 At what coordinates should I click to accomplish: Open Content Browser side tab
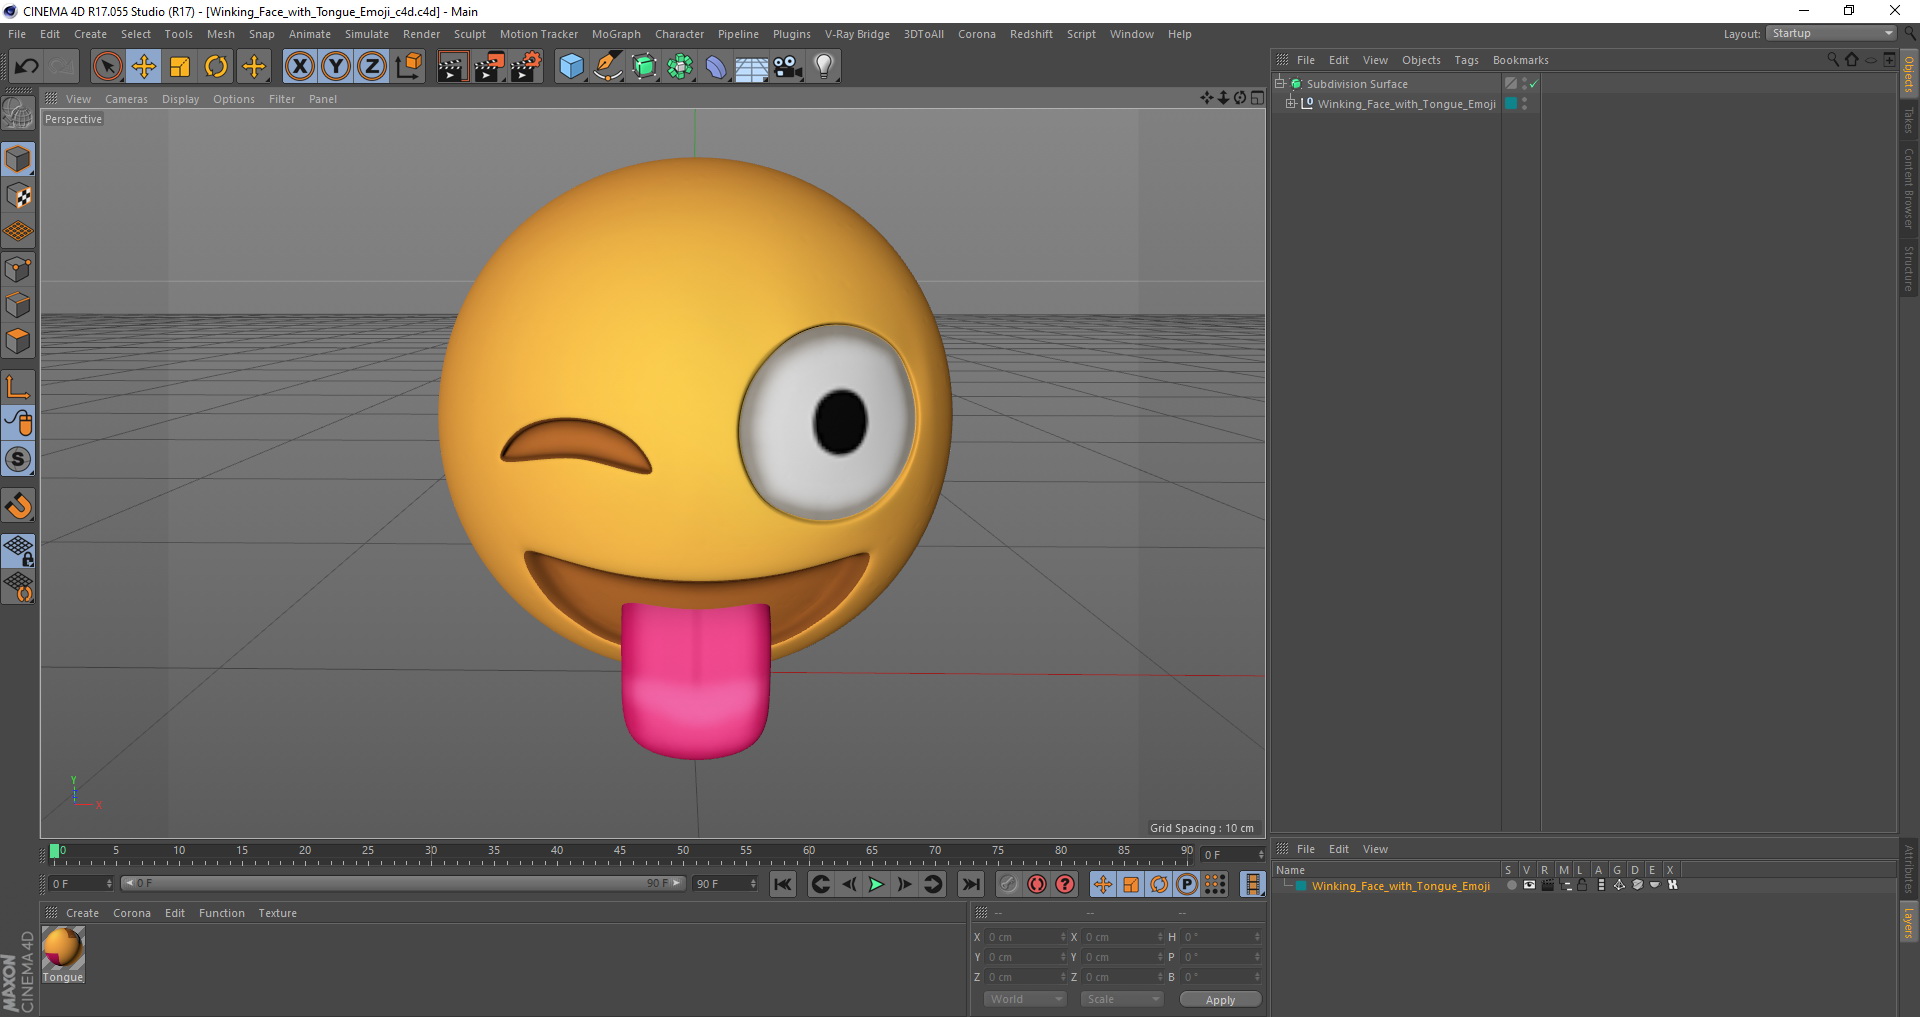pyautogui.click(x=1909, y=188)
